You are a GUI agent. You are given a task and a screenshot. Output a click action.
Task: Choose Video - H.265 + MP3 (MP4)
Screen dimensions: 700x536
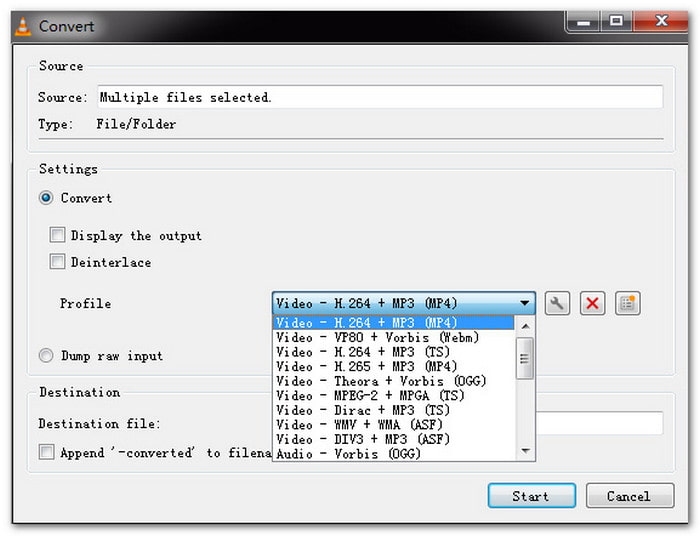pos(393,366)
